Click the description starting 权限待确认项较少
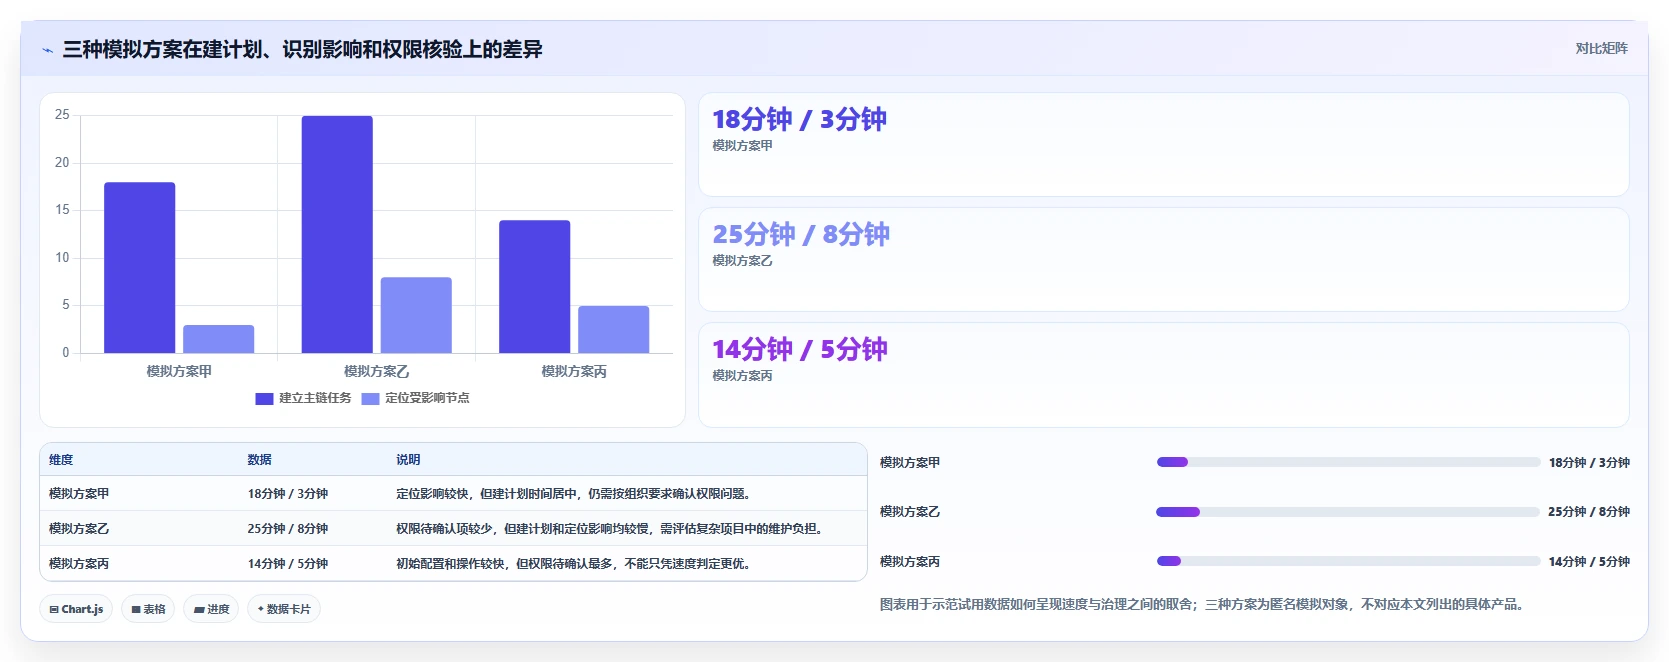This screenshot has height=662, width=1669. coord(612,529)
